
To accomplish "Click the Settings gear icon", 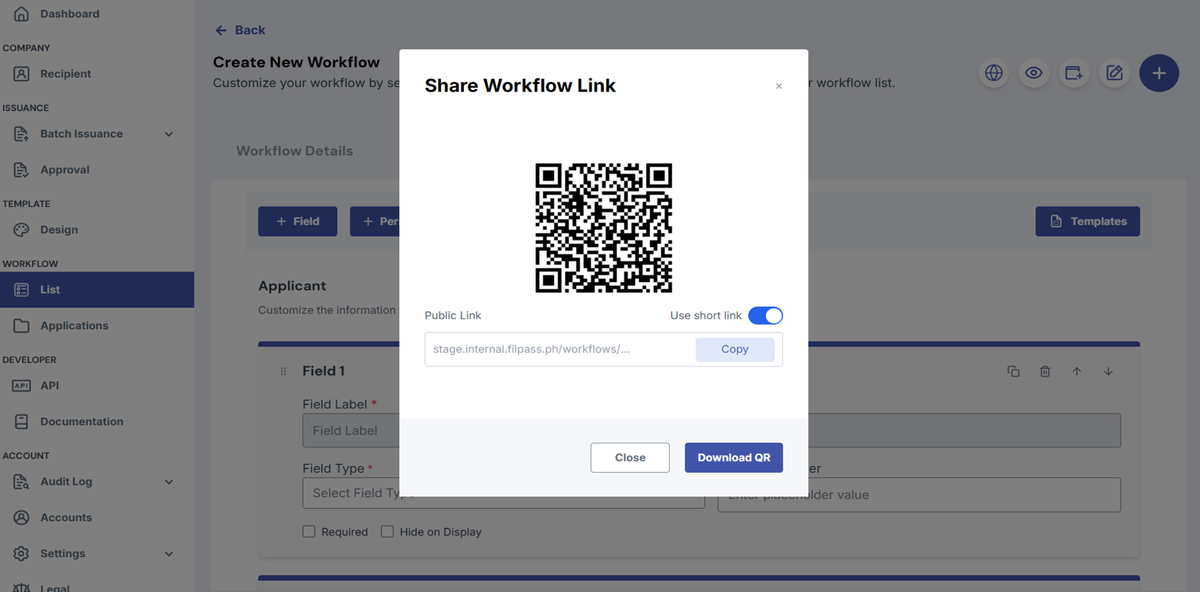I will pos(21,554).
